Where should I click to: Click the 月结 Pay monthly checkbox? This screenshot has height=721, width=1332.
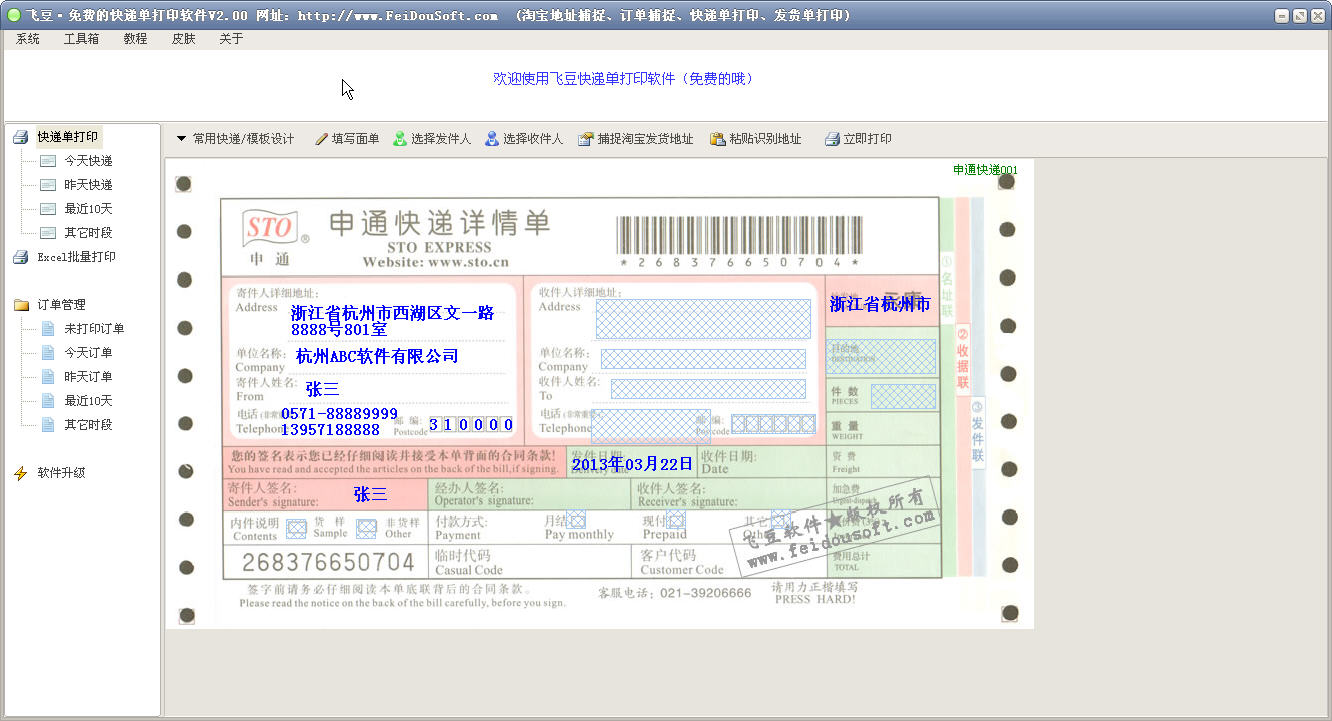[x=576, y=520]
